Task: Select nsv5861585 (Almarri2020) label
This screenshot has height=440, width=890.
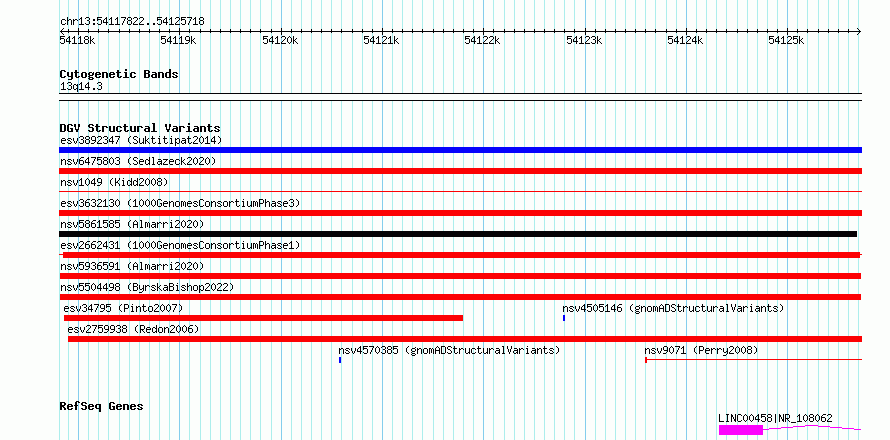Action: 132,224
